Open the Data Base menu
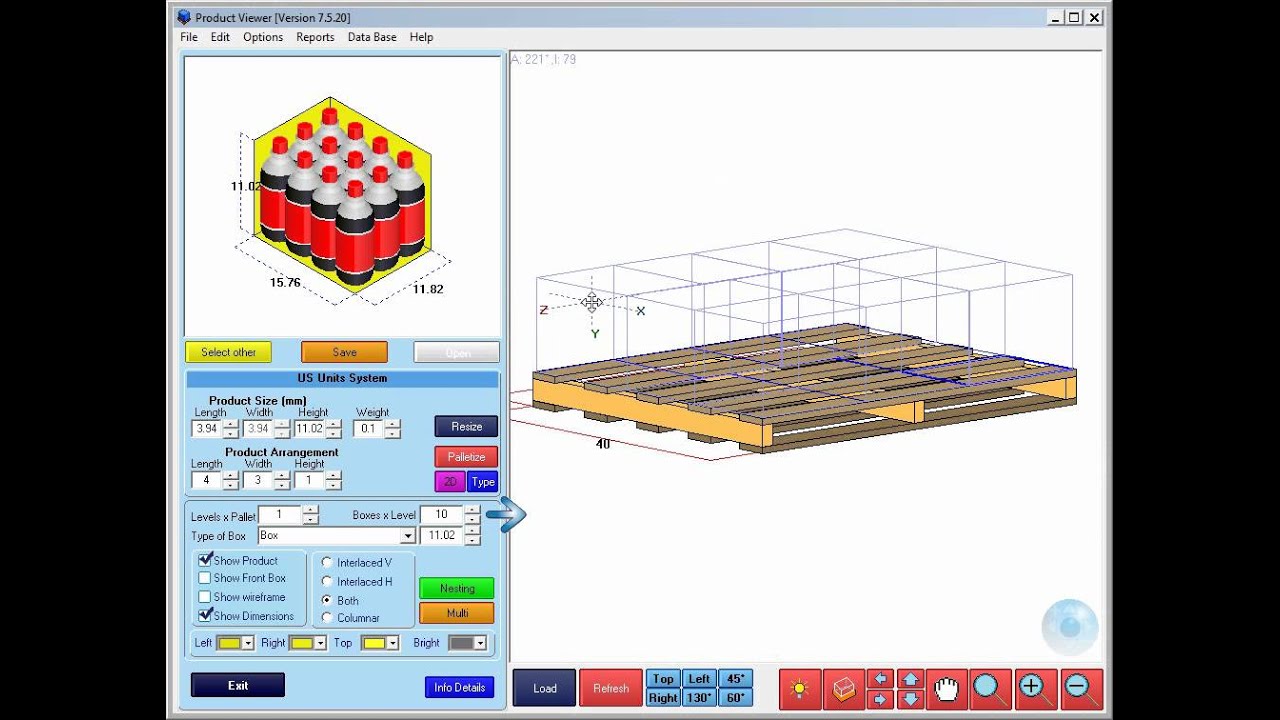 pos(372,37)
